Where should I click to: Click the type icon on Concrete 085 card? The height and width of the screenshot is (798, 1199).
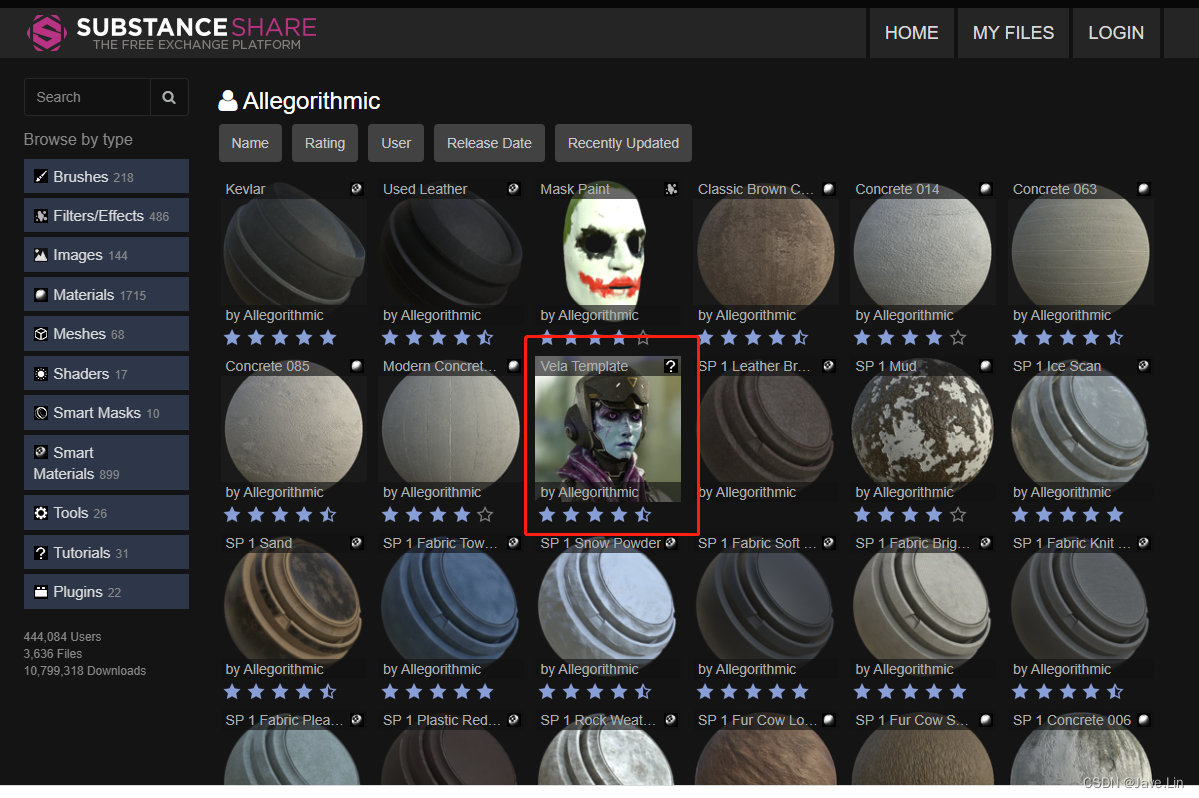click(356, 366)
